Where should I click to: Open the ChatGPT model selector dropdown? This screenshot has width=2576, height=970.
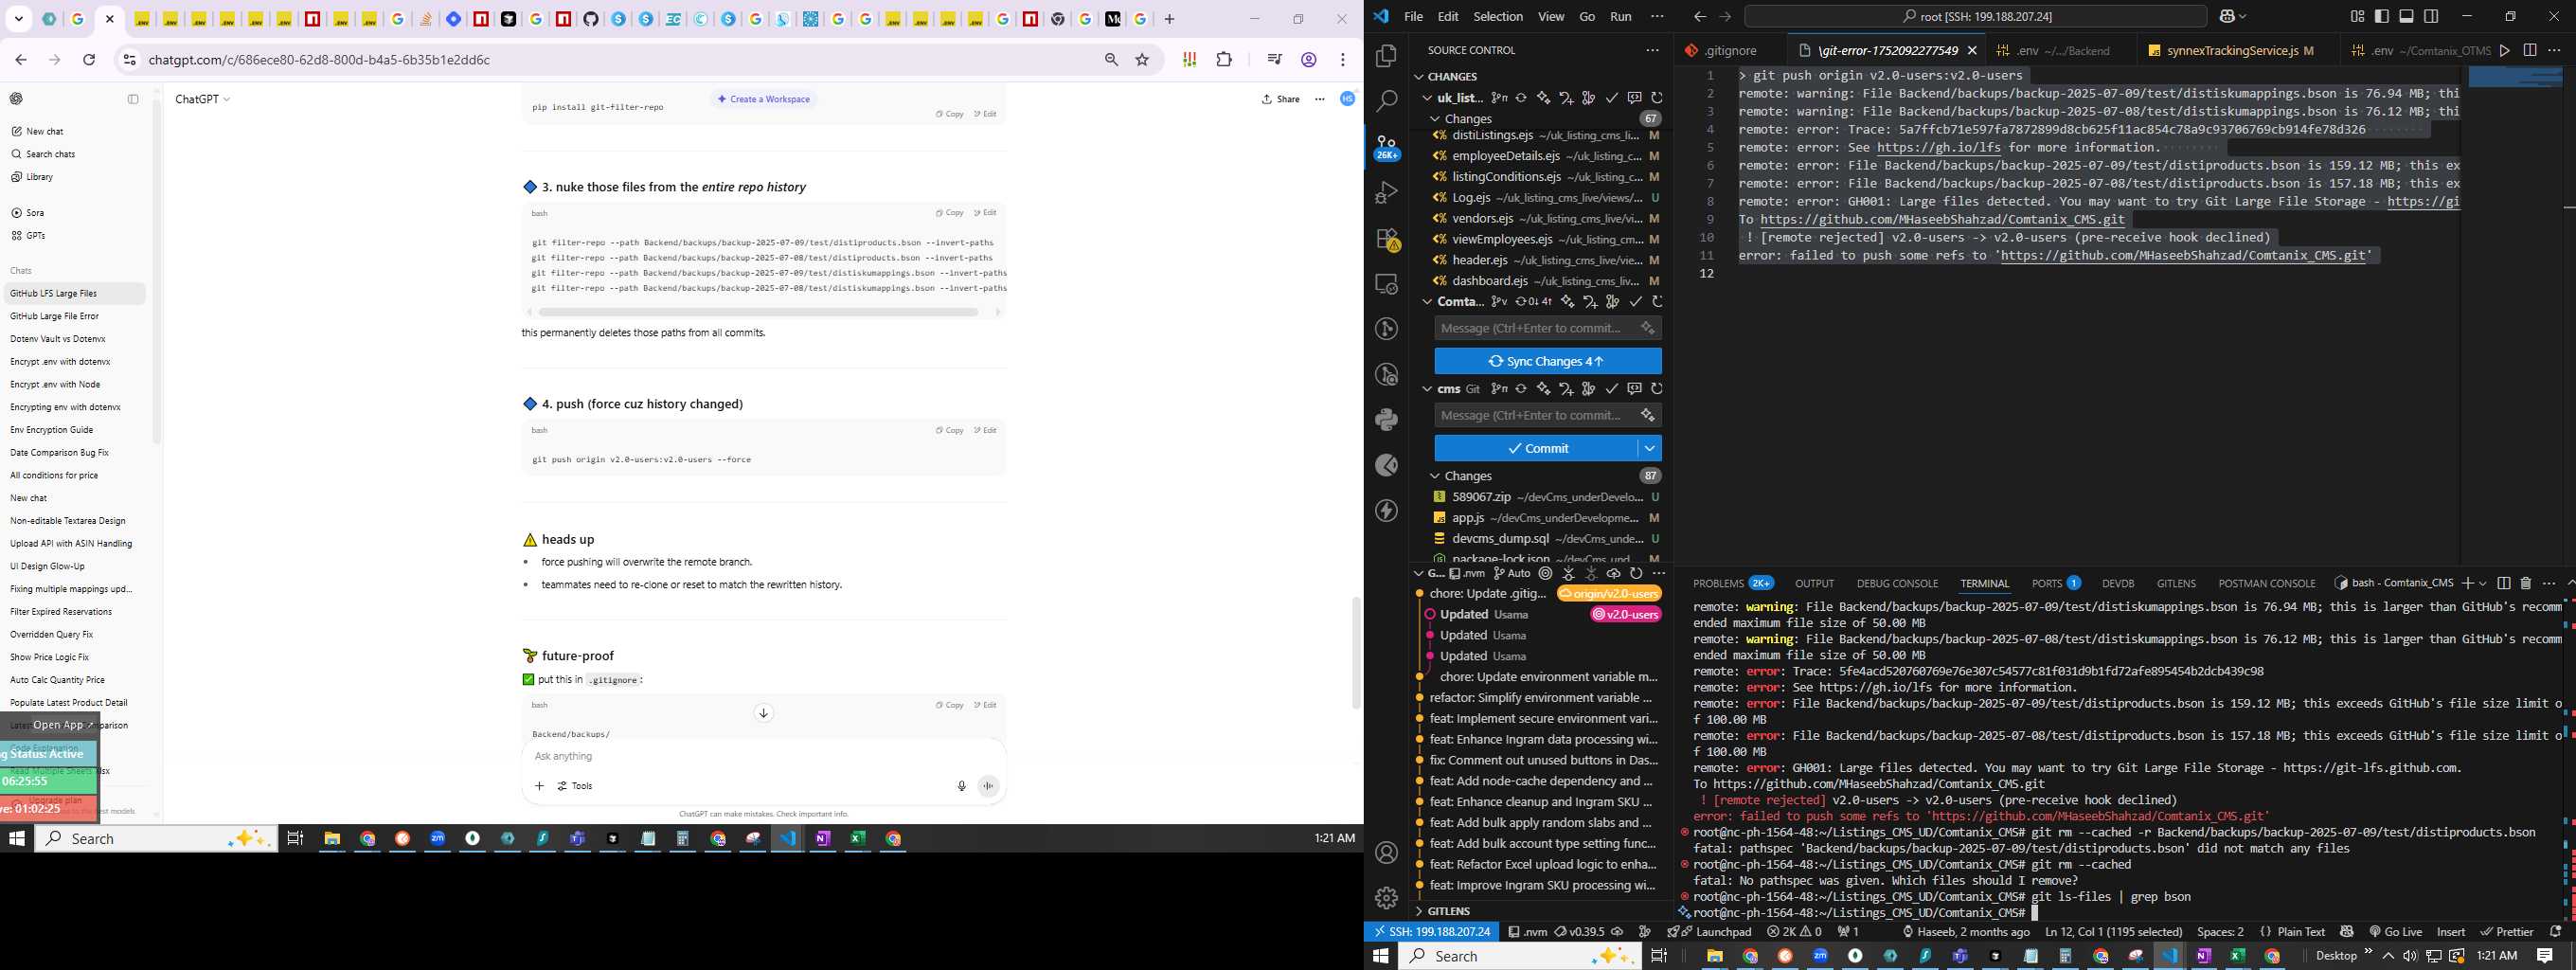[203, 99]
